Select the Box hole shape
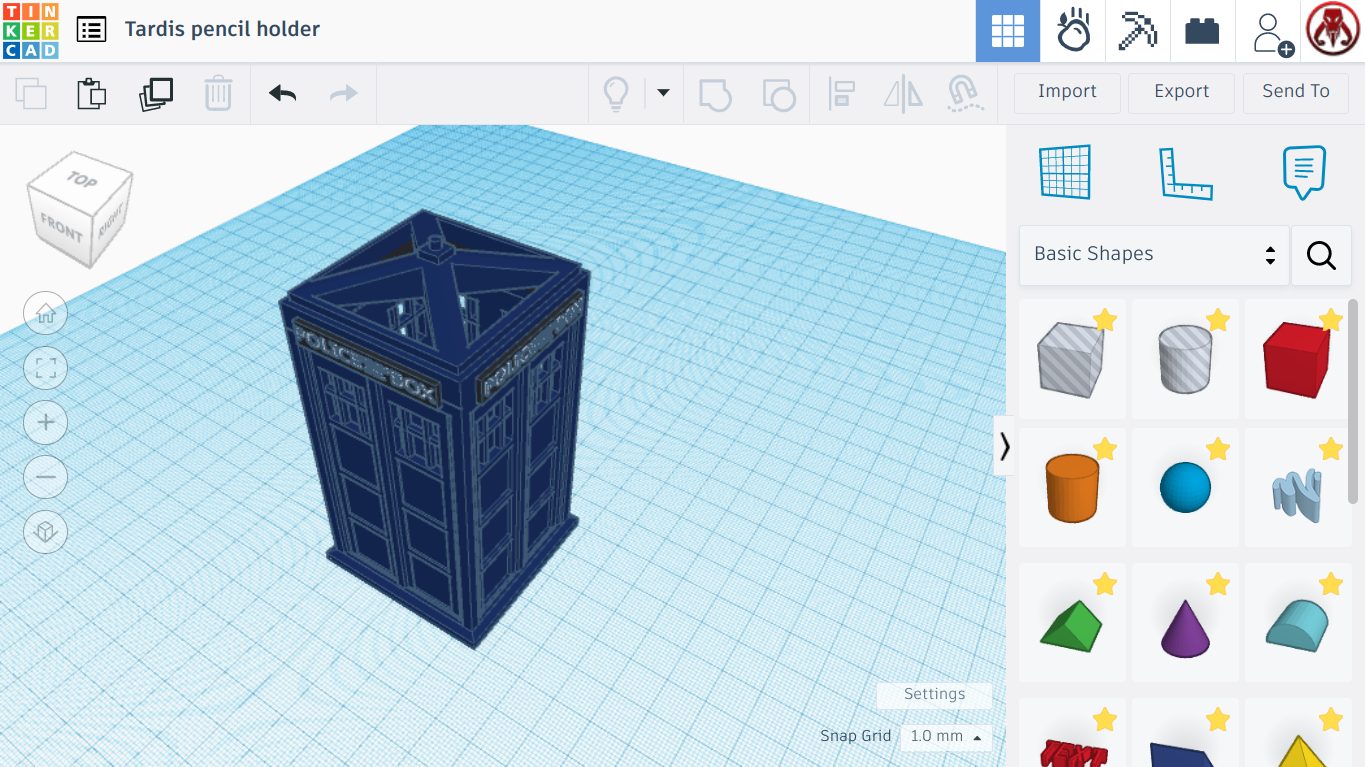Viewport: 1365px width, 767px height. (x=1072, y=359)
